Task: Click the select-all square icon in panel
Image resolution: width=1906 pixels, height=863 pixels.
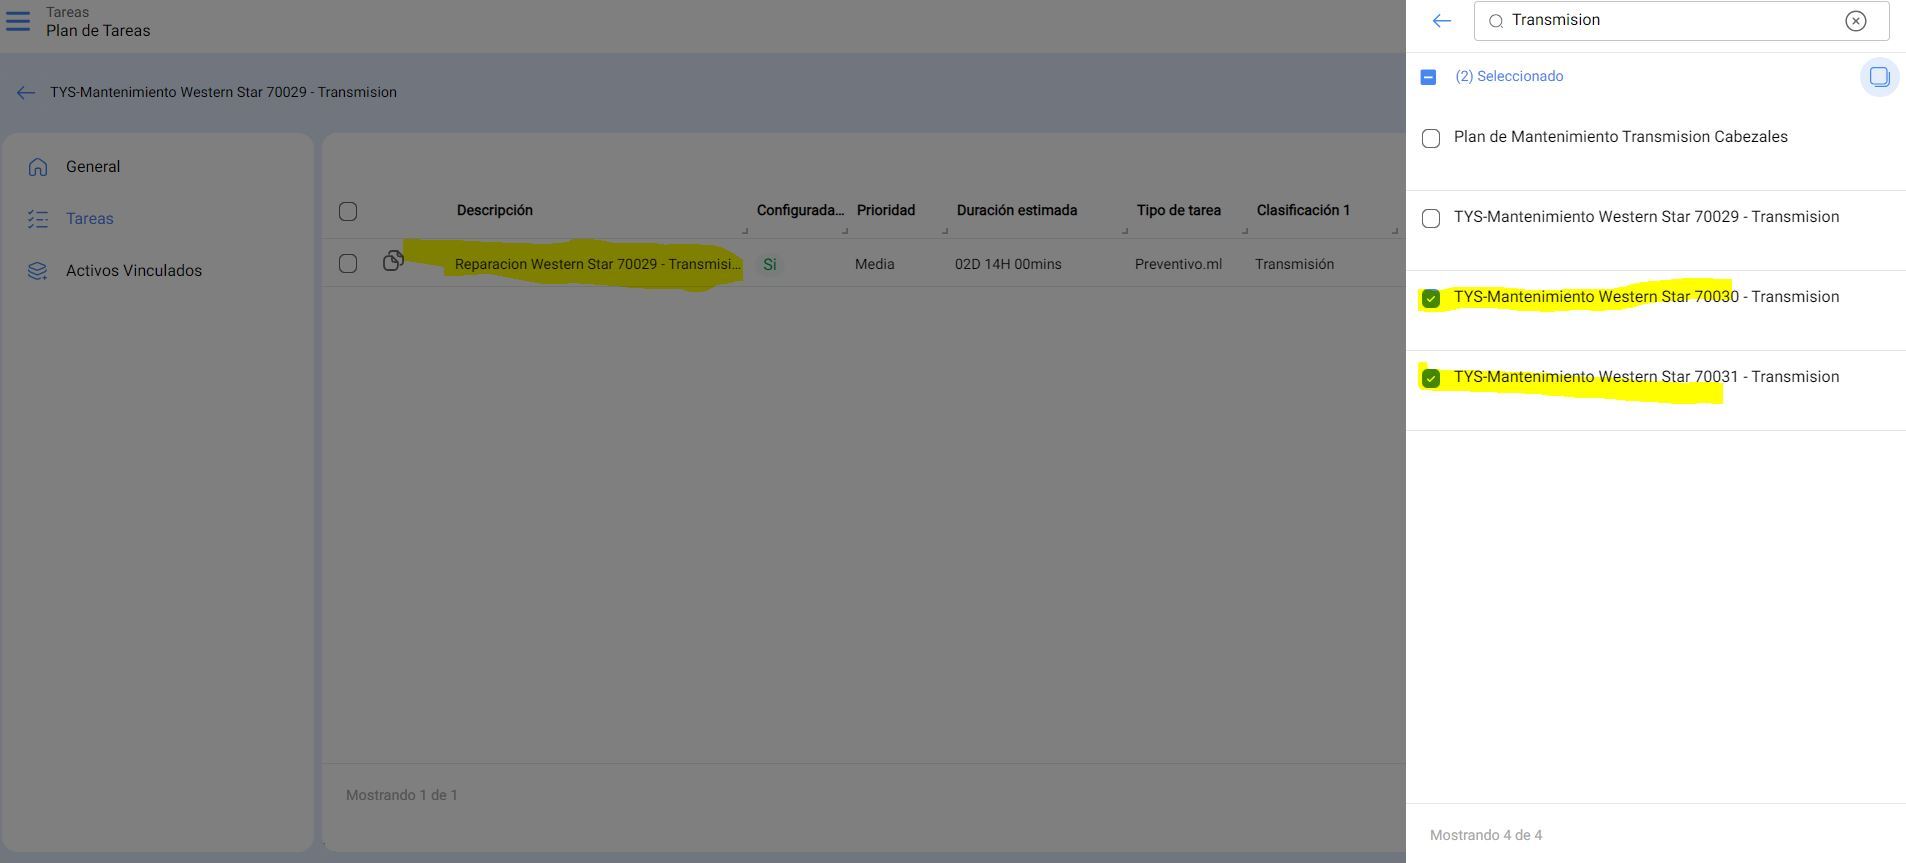Action: tap(1879, 77)
